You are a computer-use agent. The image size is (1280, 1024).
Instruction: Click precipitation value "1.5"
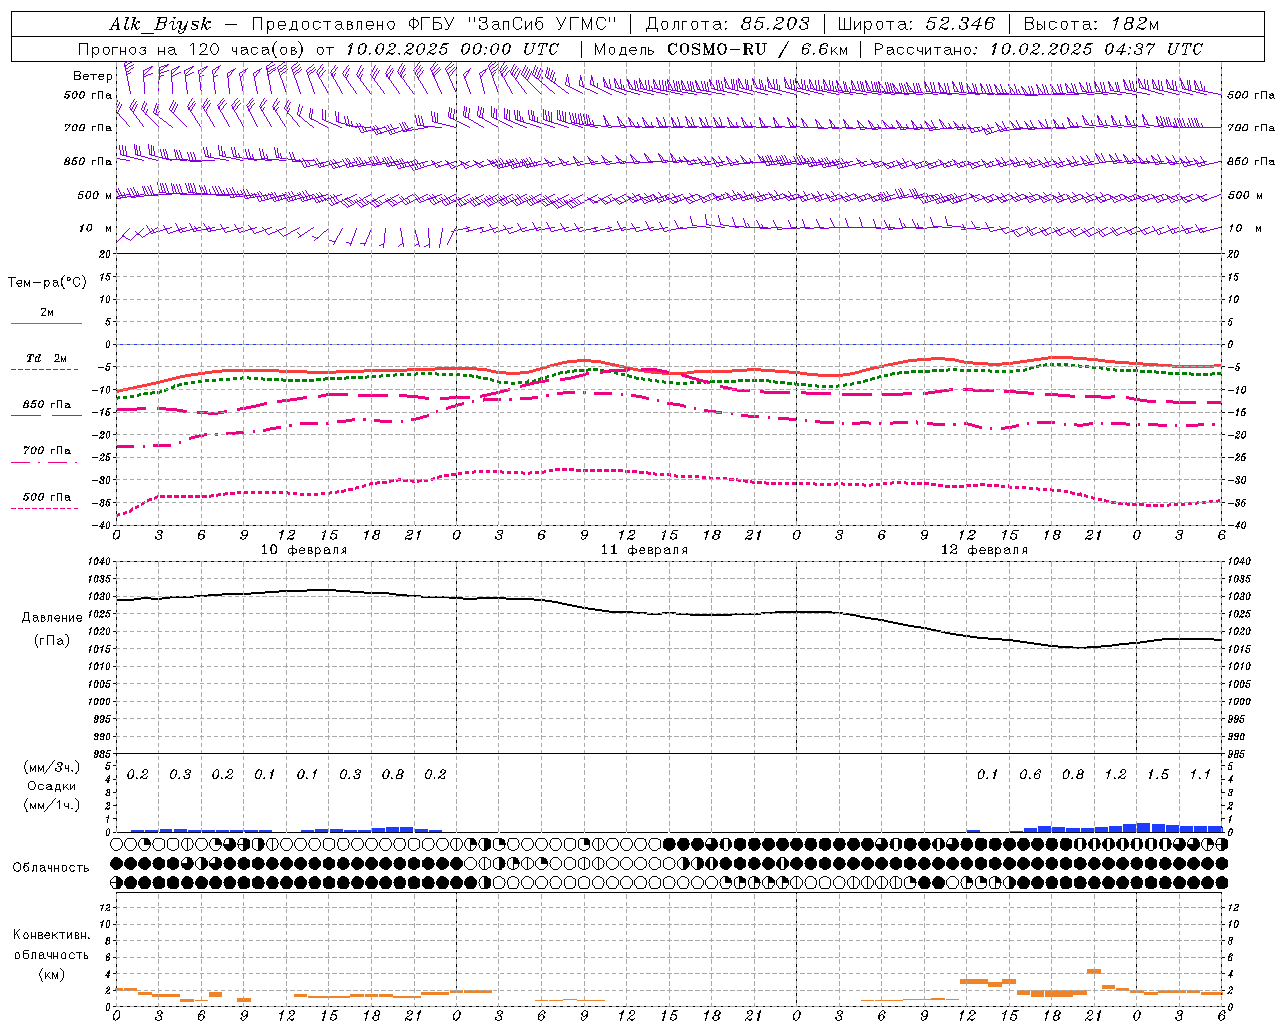click(1158, 775)
